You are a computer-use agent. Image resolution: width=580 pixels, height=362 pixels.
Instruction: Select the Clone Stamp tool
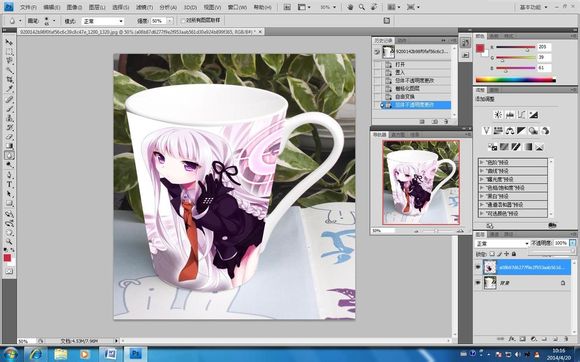9,118
